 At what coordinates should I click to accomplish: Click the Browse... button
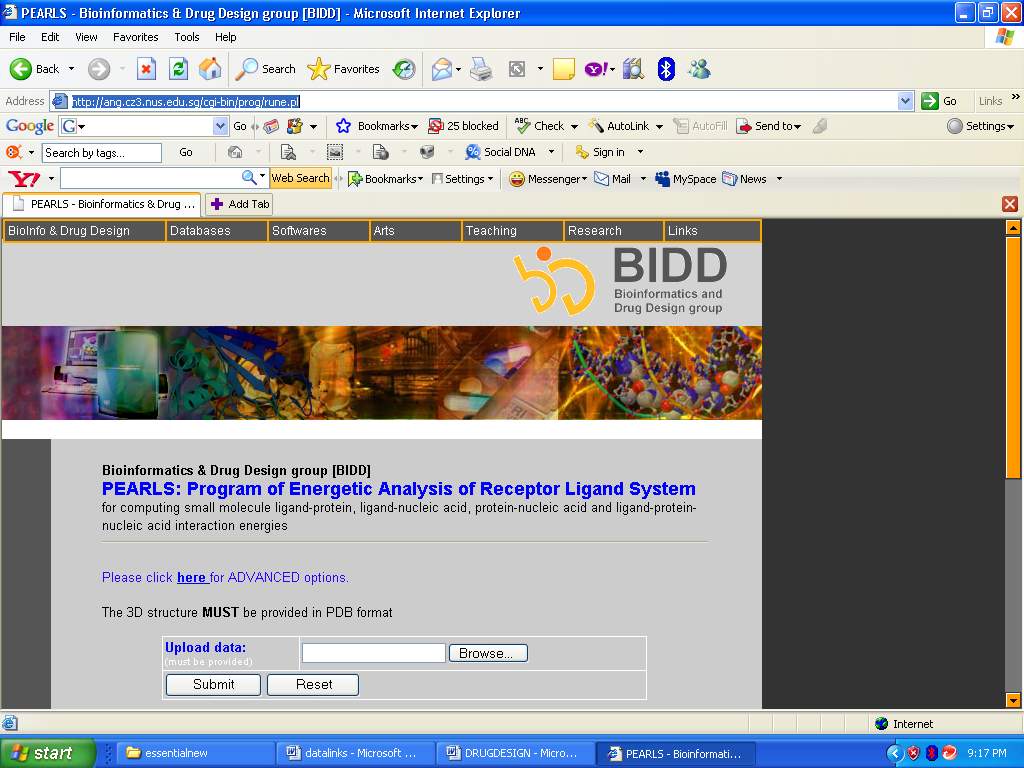click(487, 653)
